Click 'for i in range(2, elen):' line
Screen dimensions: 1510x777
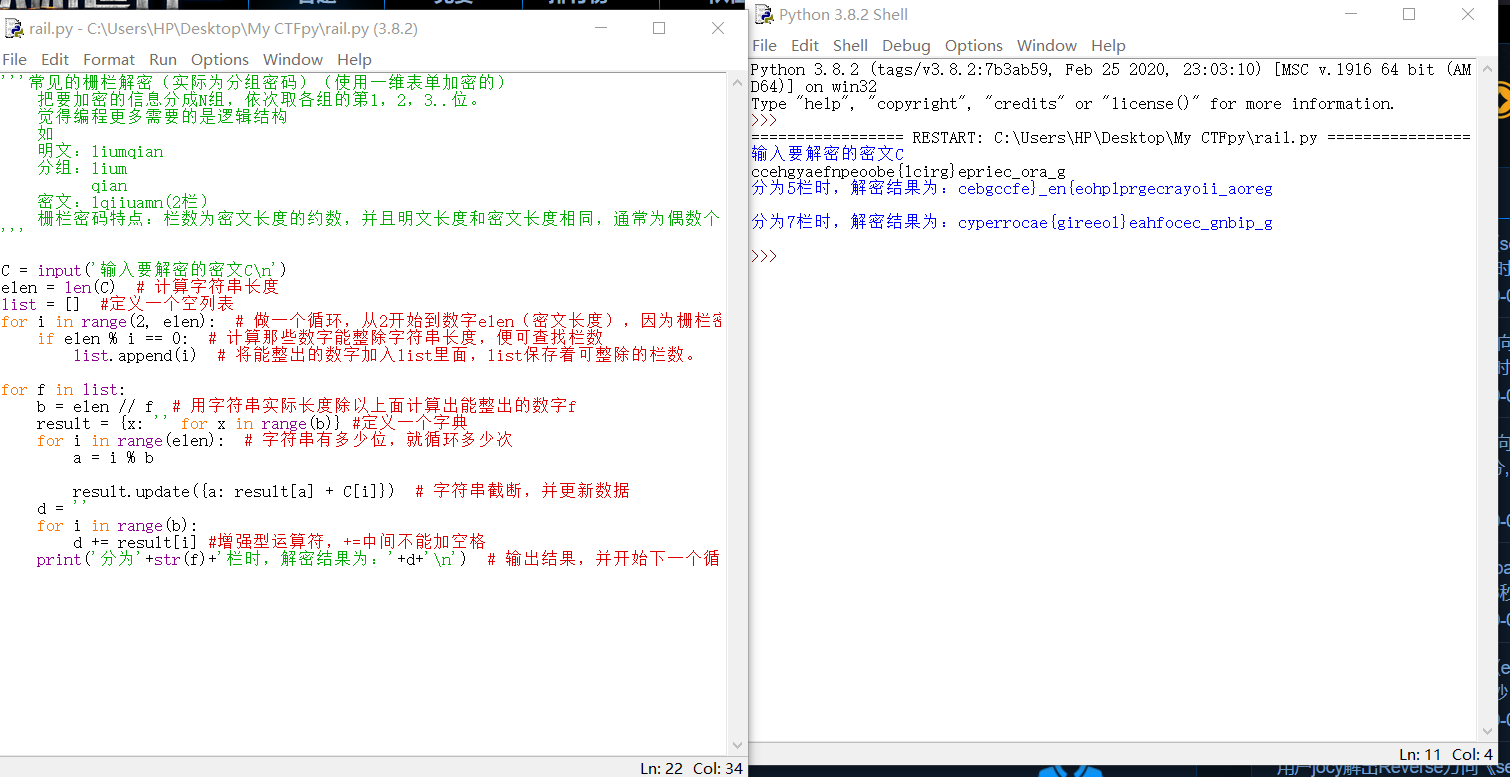coord(360,321)
